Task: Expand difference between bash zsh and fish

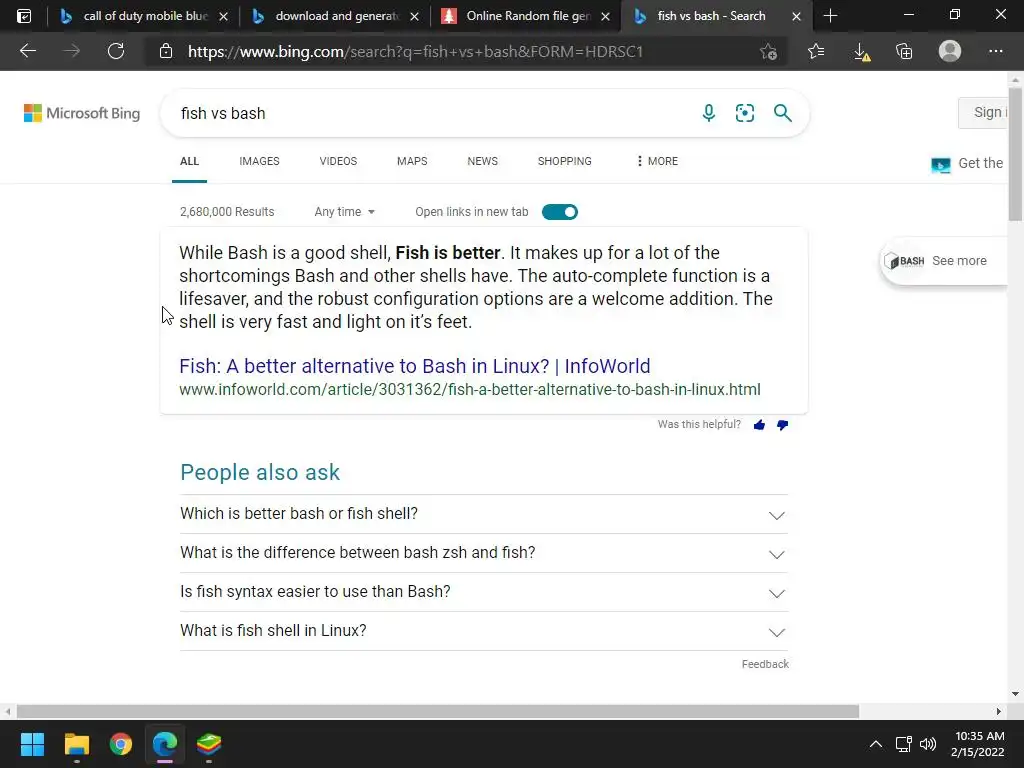Action: 484,553
